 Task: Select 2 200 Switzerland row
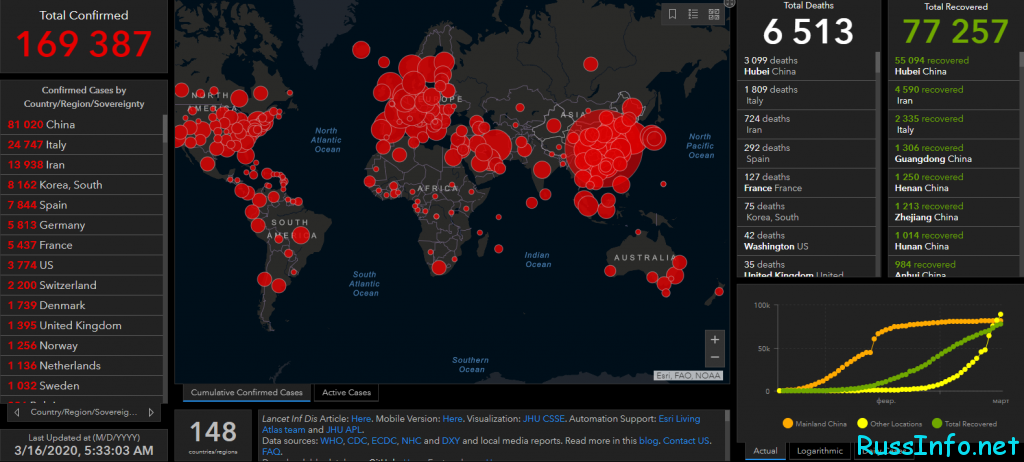coord(82,286)
